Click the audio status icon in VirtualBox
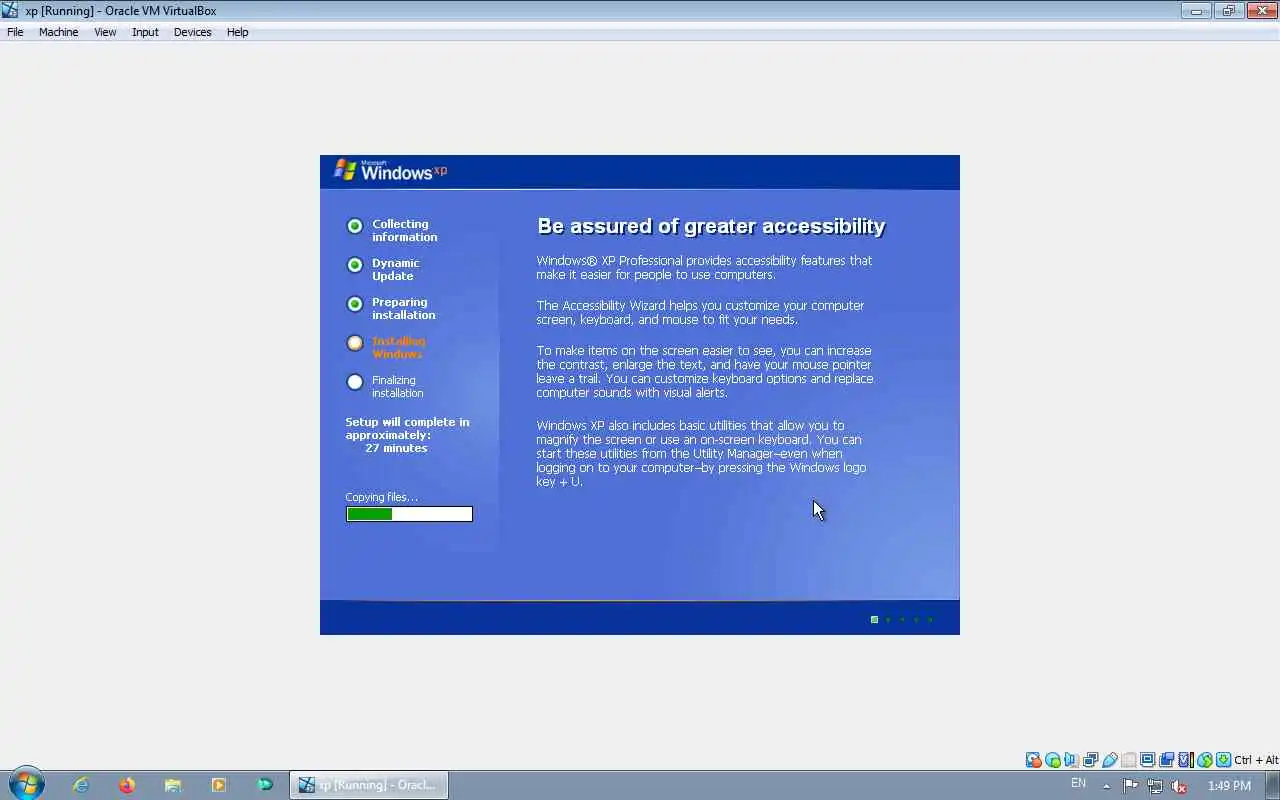 pyautogui.click(x=1071, y=760)
